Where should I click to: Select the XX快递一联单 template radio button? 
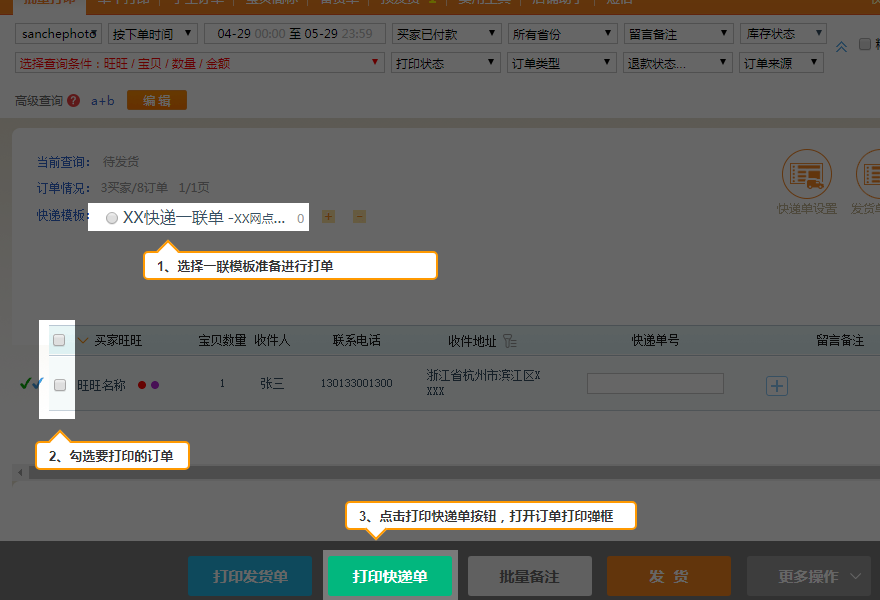click(111, 218)
